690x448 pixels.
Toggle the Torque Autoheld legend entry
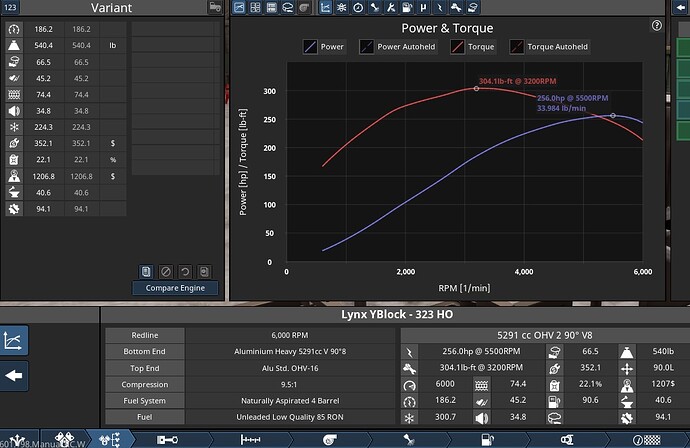pos(550,47)
